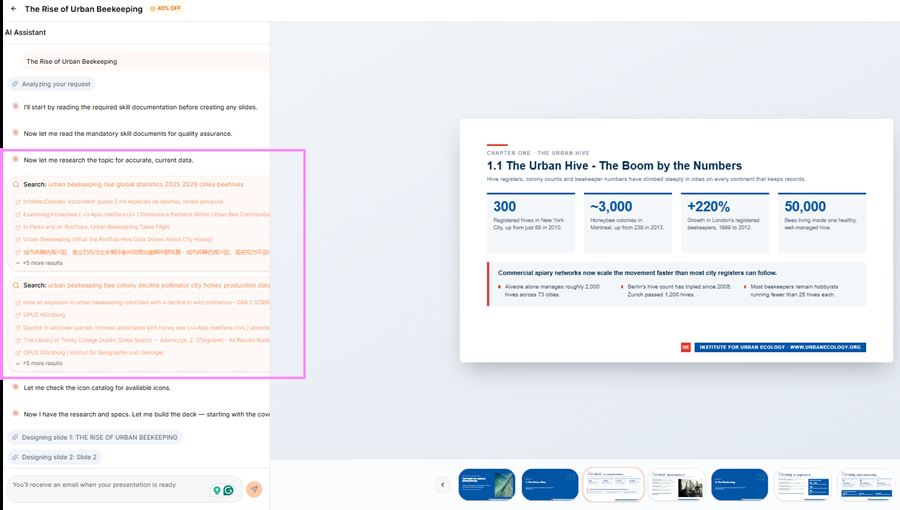900x510 pixels.
Task: Click the previous arrow in the slide thumbnail strip
Action: pos(443,485)
